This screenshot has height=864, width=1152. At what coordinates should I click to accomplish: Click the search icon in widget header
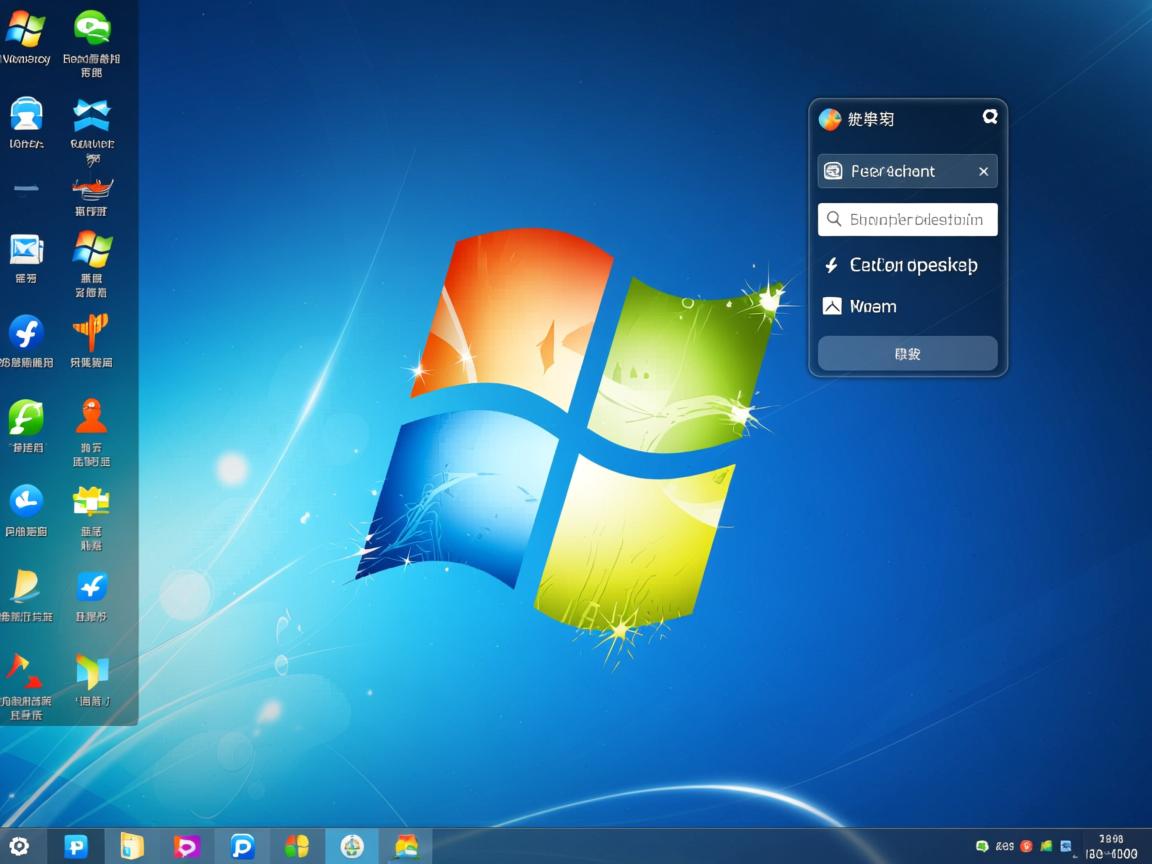pos(989,117)
